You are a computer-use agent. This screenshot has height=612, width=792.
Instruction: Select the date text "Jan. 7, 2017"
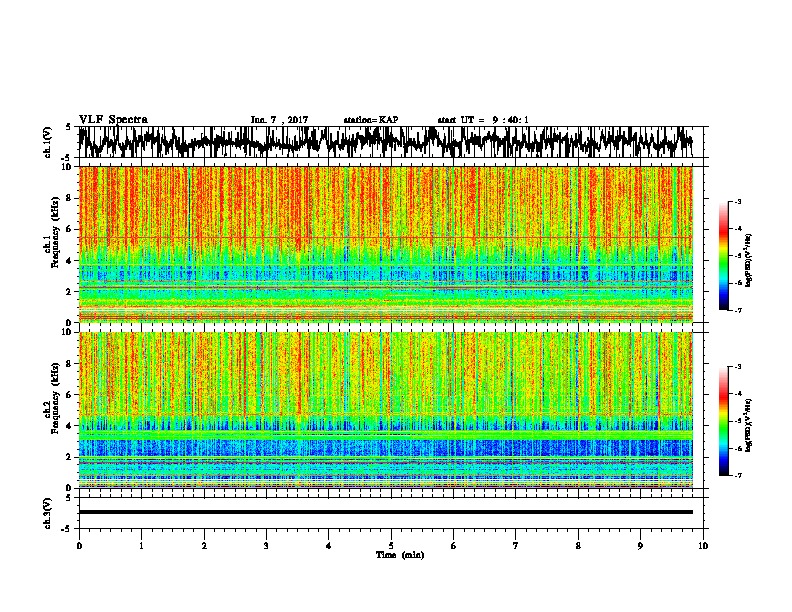click(279, 120)
